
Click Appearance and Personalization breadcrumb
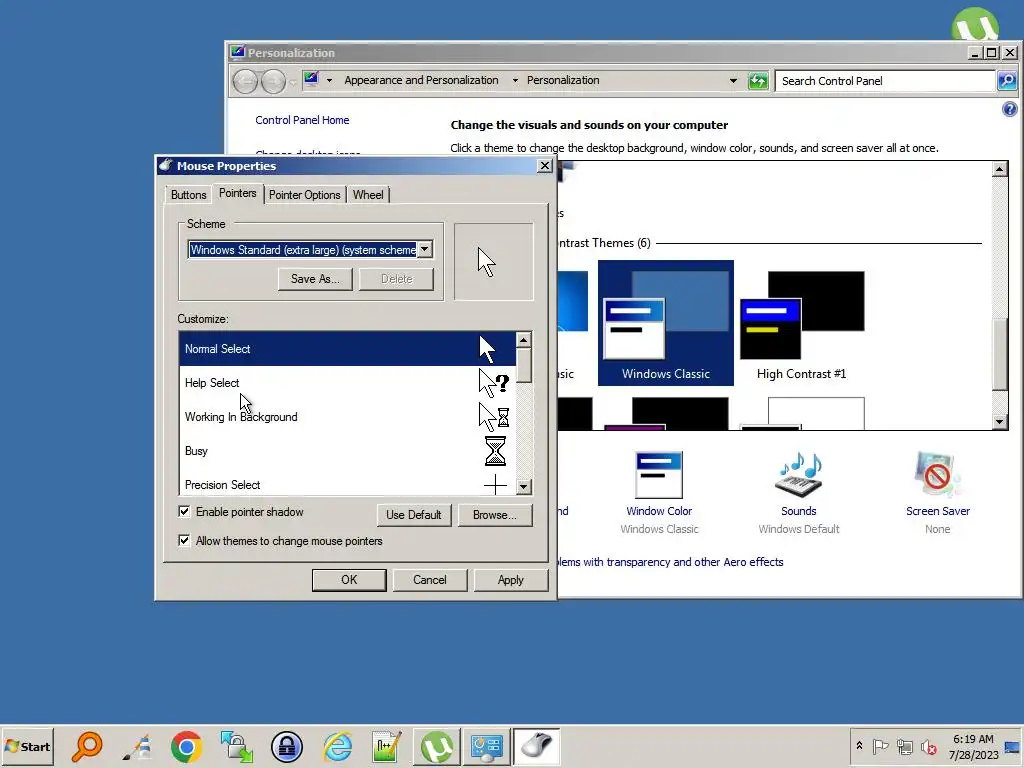421,80
